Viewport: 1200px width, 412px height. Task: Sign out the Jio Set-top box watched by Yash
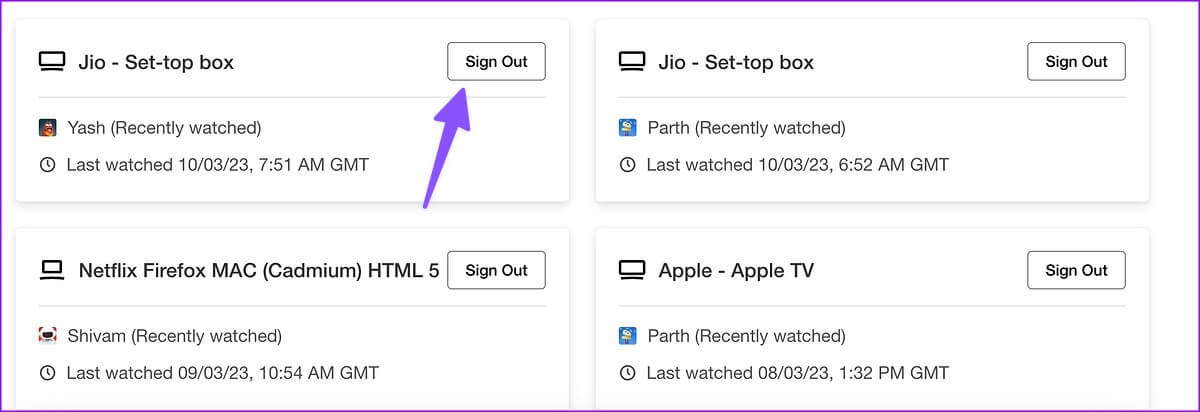click(x=496, y=61)
